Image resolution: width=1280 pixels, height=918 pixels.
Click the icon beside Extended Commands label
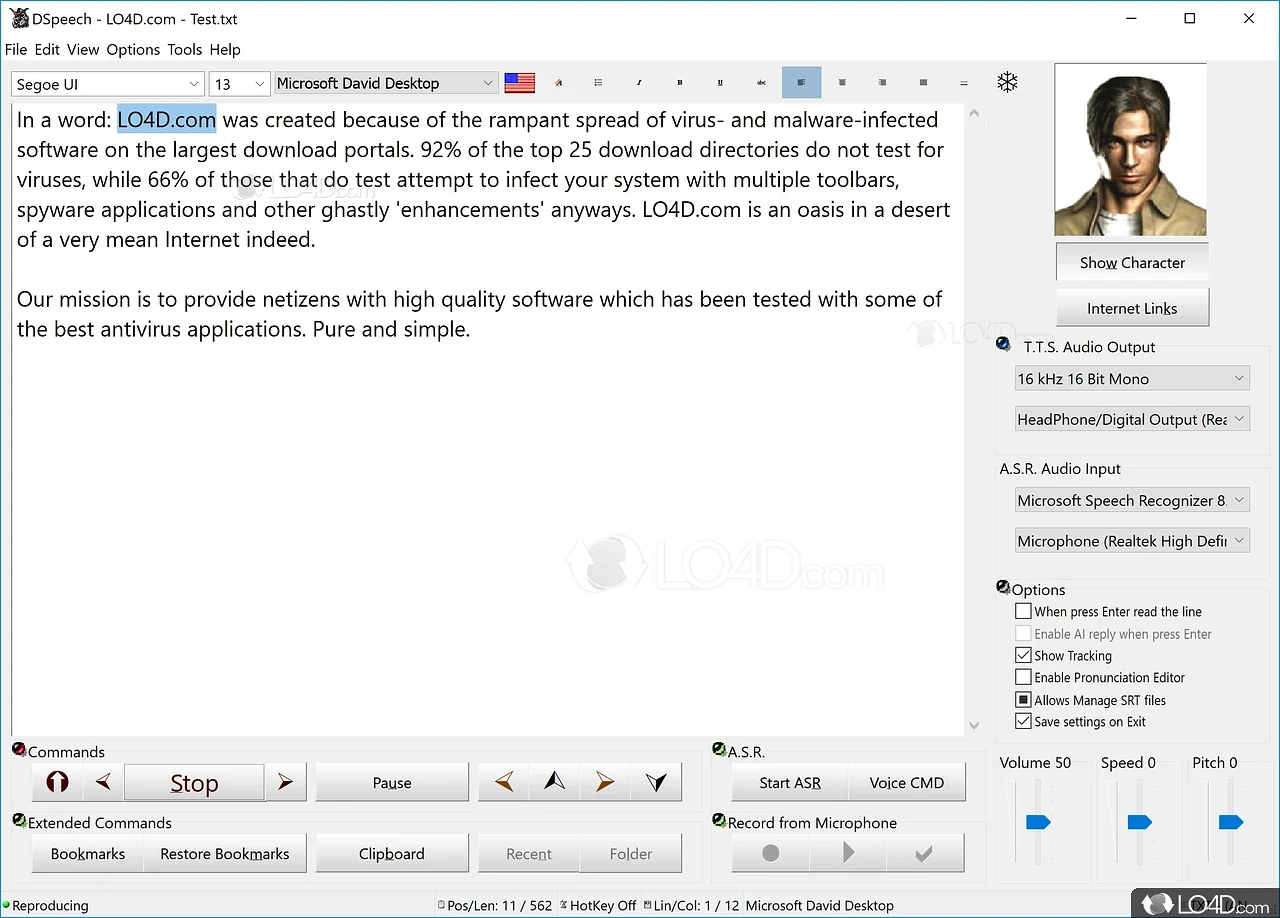coord(19,821)
